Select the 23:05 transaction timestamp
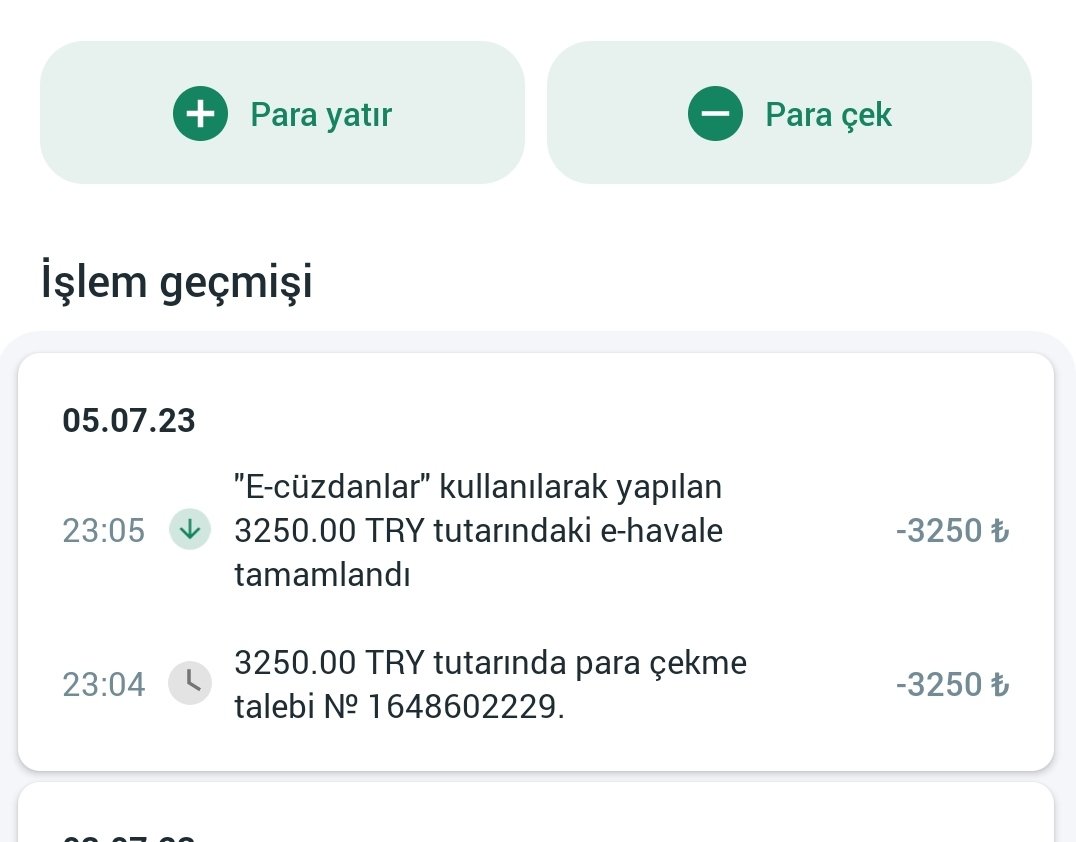Screen dimensions: 1076x842 [x=104, y=530]
